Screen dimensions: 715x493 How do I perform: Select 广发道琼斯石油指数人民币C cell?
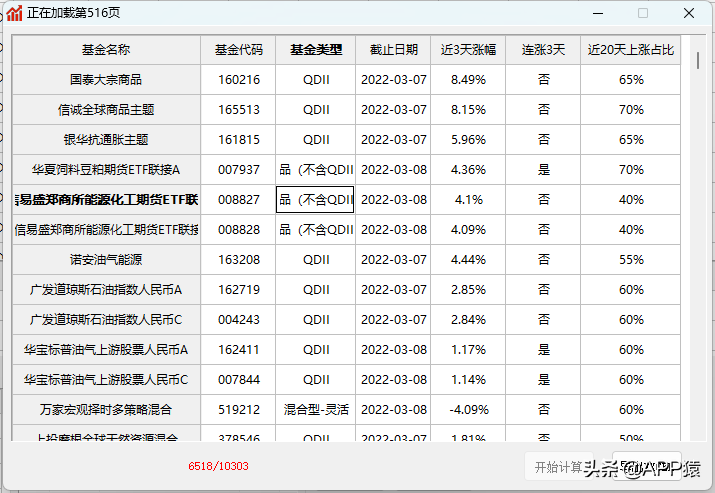pos(106,320)
